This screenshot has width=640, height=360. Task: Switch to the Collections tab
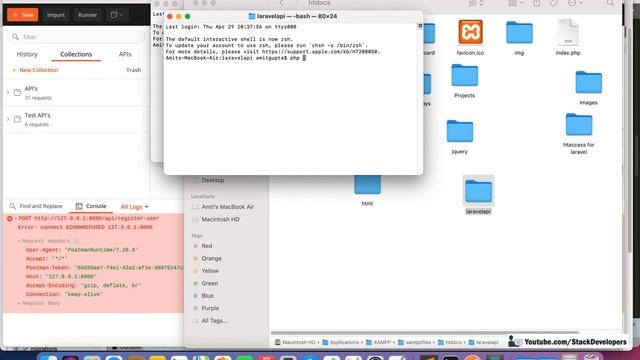[x=76, y=54]
